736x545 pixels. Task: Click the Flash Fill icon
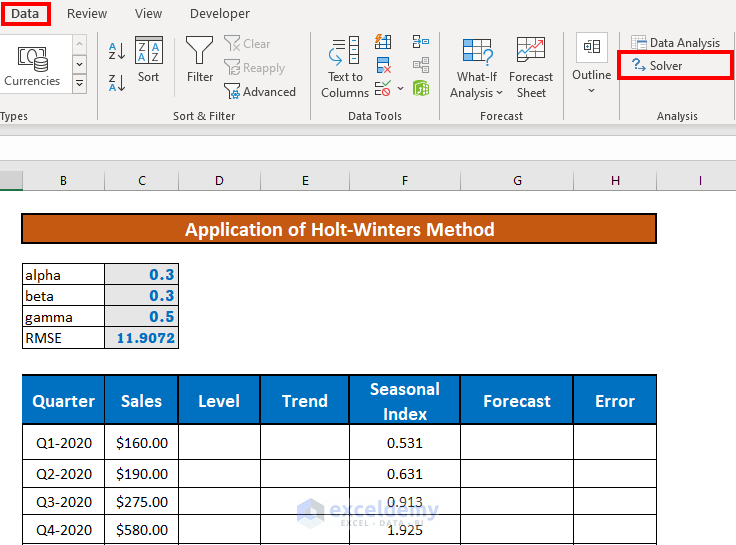383,42
